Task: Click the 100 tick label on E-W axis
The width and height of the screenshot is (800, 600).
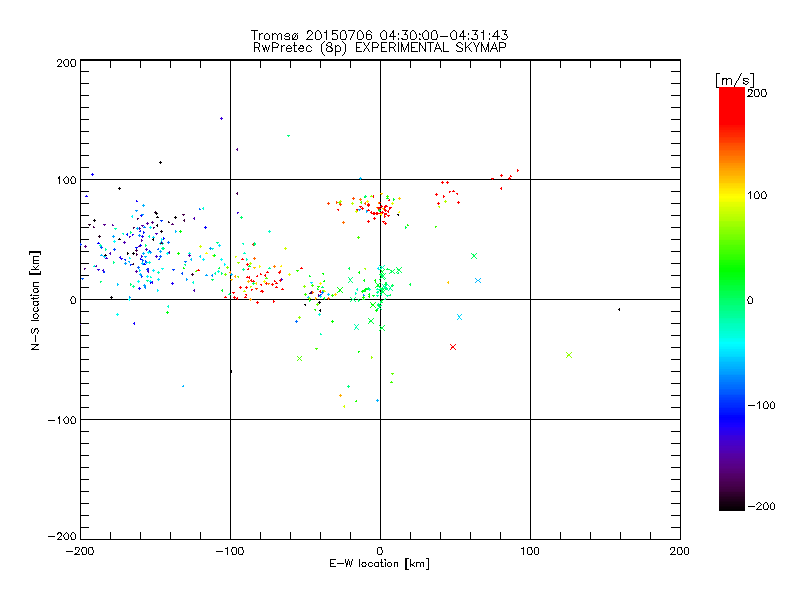Action: pos(530,551)
